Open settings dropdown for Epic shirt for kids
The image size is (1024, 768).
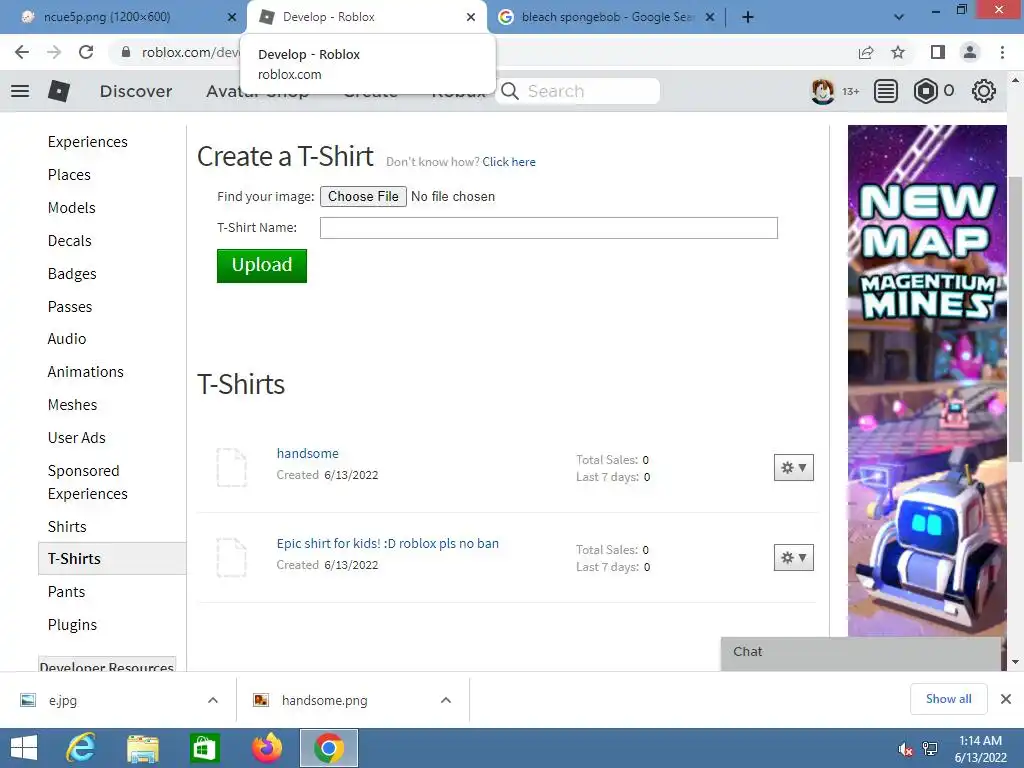point(793,558)
